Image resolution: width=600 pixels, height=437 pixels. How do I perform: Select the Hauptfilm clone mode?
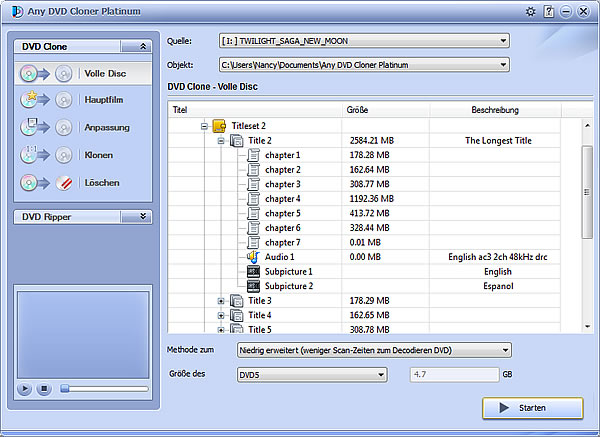83,100
